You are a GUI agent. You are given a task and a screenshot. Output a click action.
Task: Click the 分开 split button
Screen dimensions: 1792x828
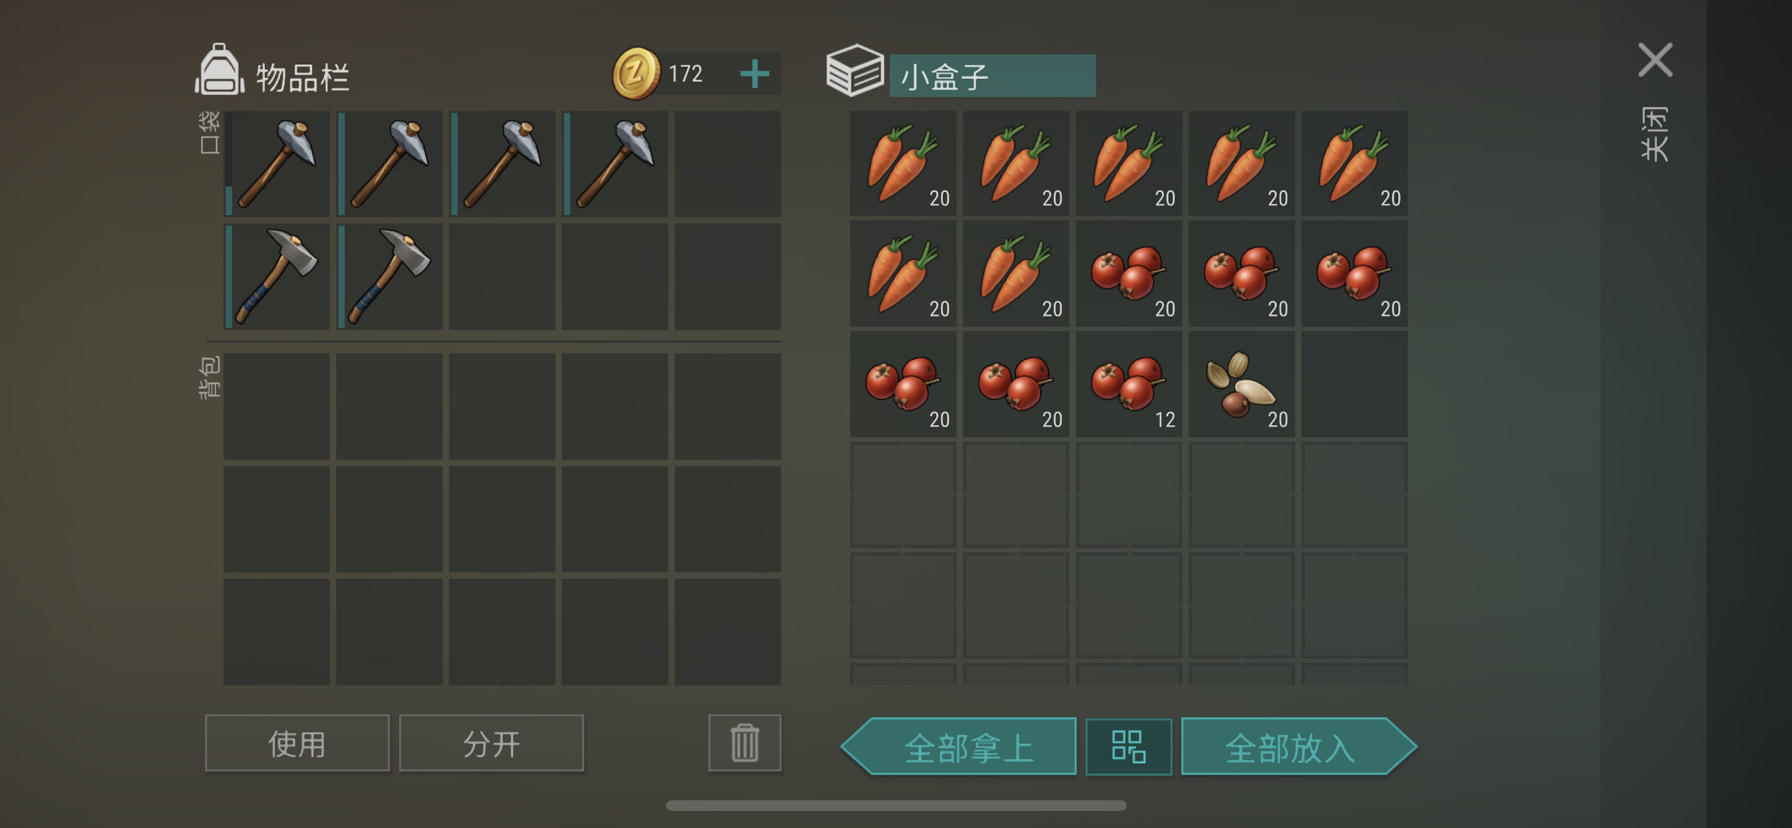click(491, 743)
